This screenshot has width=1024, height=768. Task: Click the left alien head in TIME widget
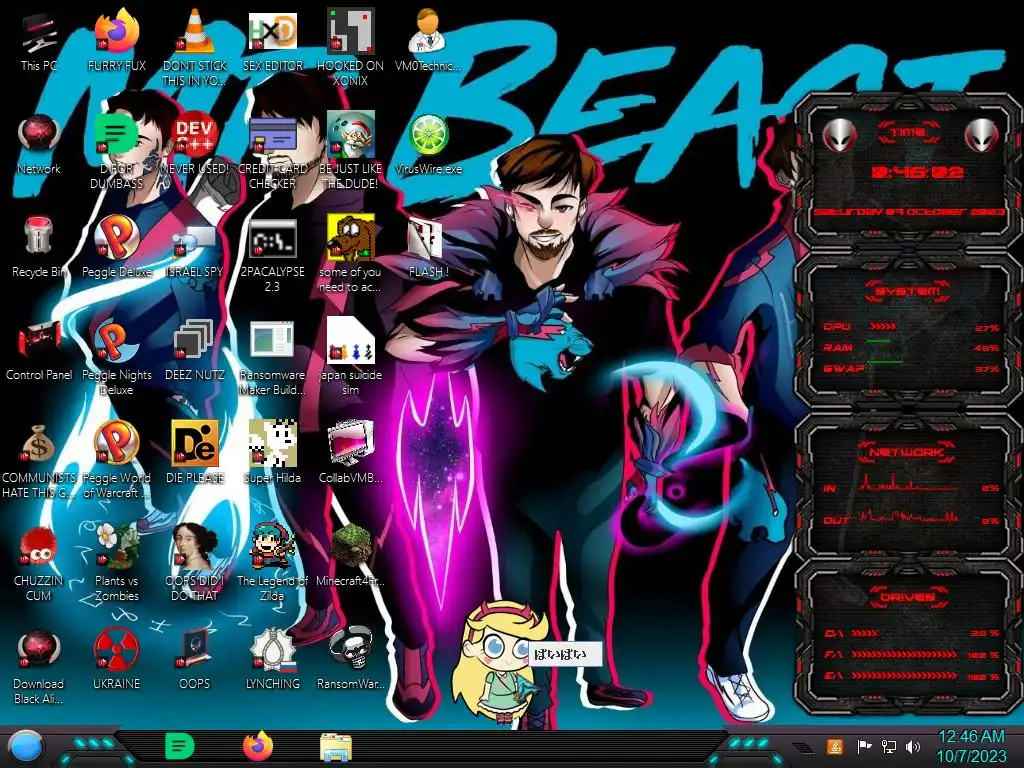pyautogui.click(x=840, y=135)
